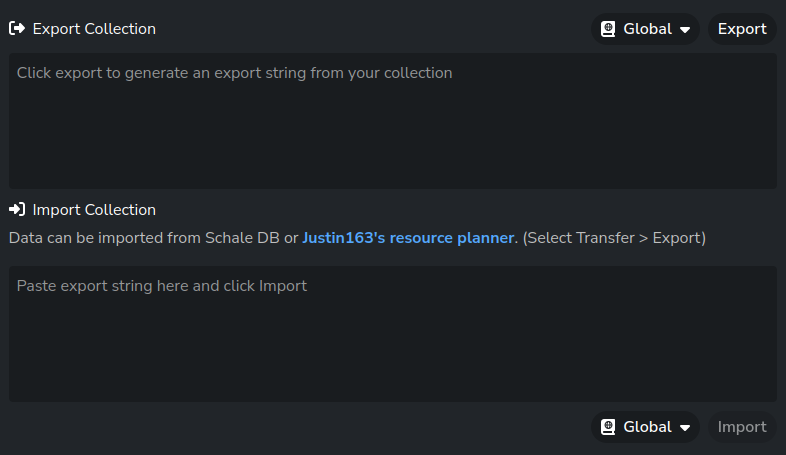Click the server icon beside the Import button
This screenshot has width=786, height=455.
[x=608, y=427]
